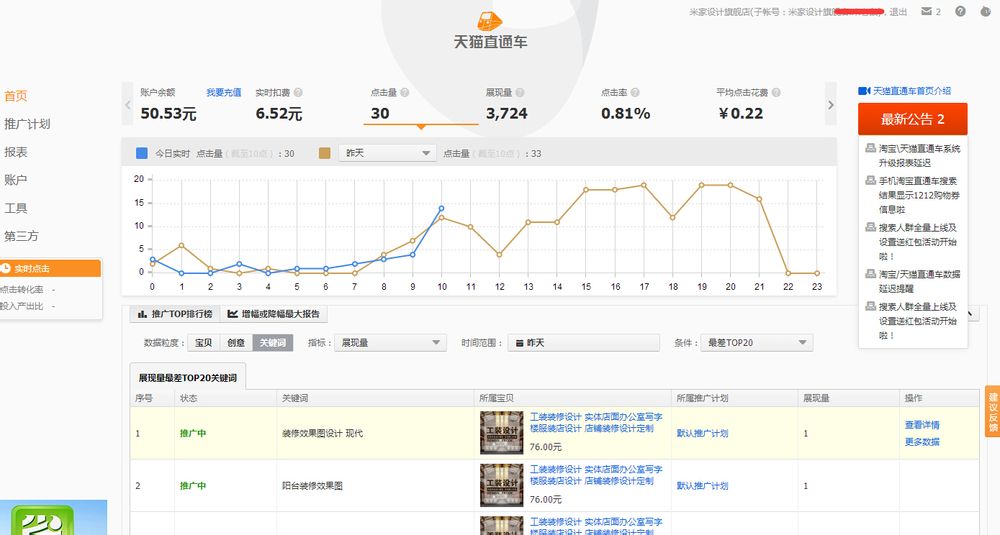This screenshot has height=535, width=1000.
Task: Select 展现量最差TOP20关键词 tab
Action: [188, 377]
